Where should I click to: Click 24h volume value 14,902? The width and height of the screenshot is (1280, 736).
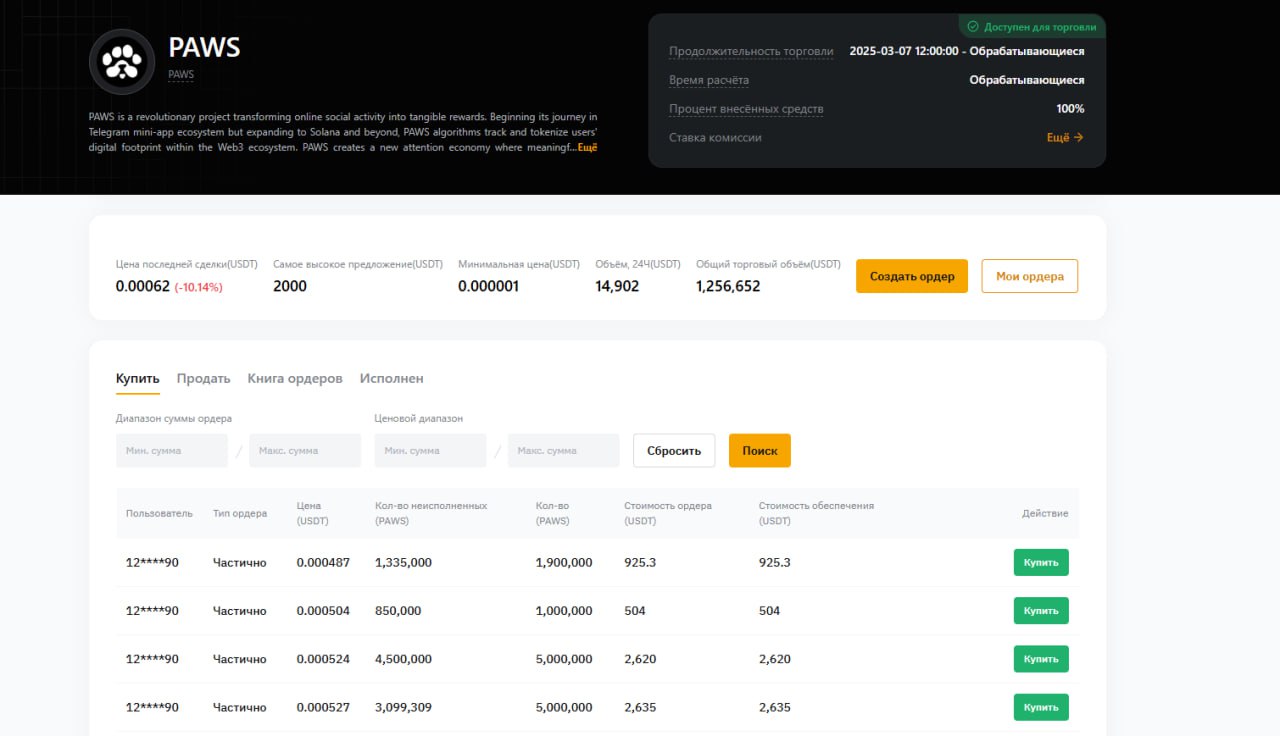pos(617,286)
